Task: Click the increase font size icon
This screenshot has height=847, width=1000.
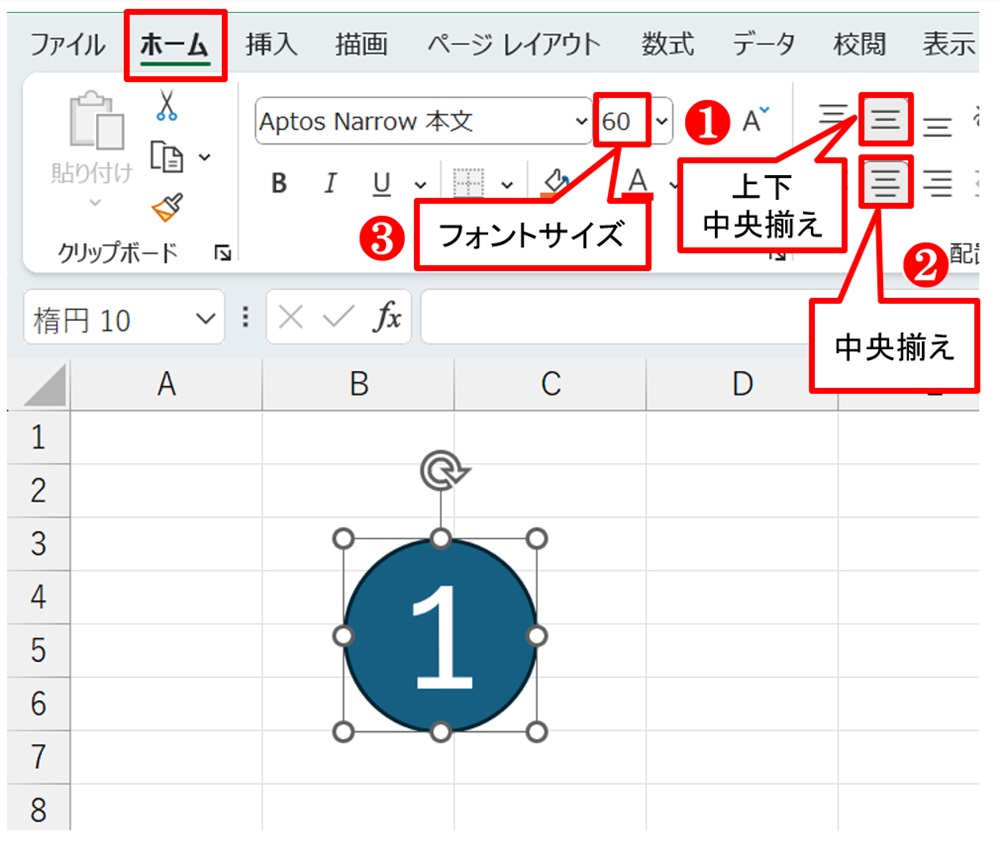Action: (755, 121)
